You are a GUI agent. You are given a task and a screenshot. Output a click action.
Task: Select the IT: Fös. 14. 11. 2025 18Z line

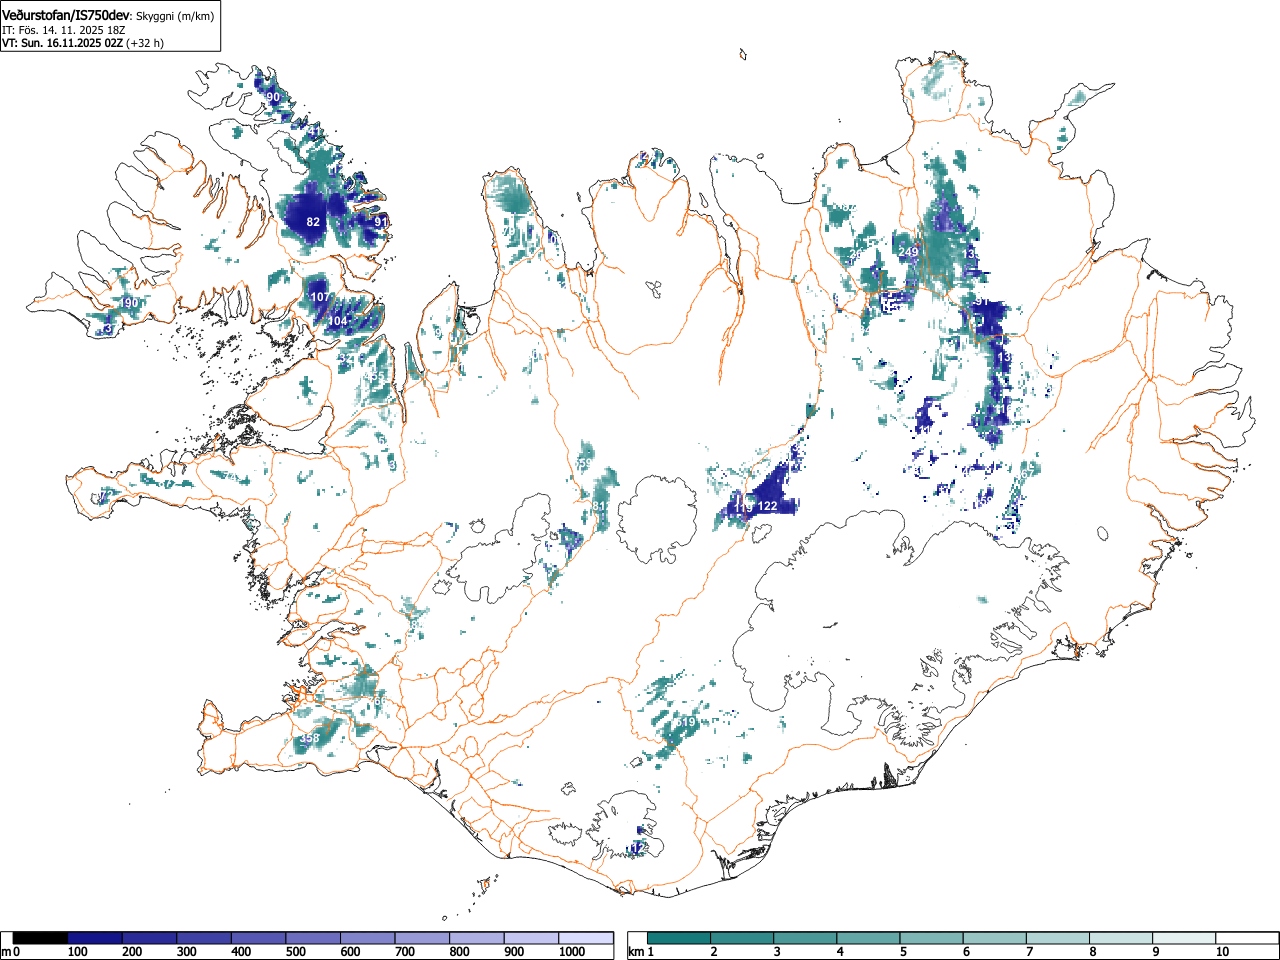(63, 30)
